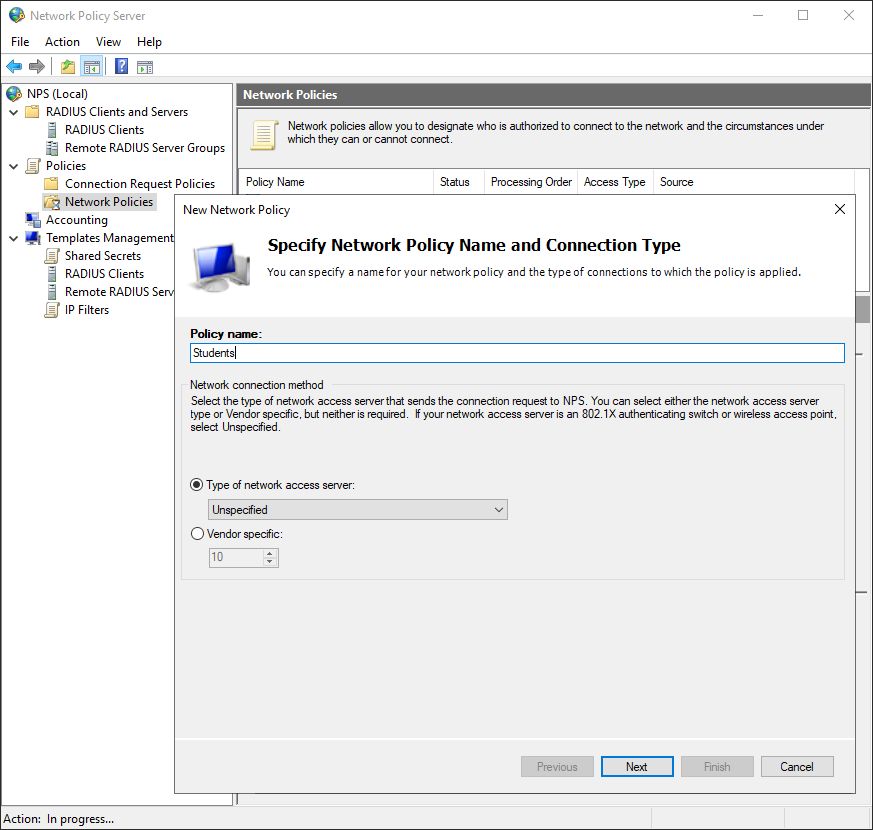Image resolution: width=873 pixels, height=830 pixels.
Task: Click the Up One Level folder icon
Action: pos(68,67)
